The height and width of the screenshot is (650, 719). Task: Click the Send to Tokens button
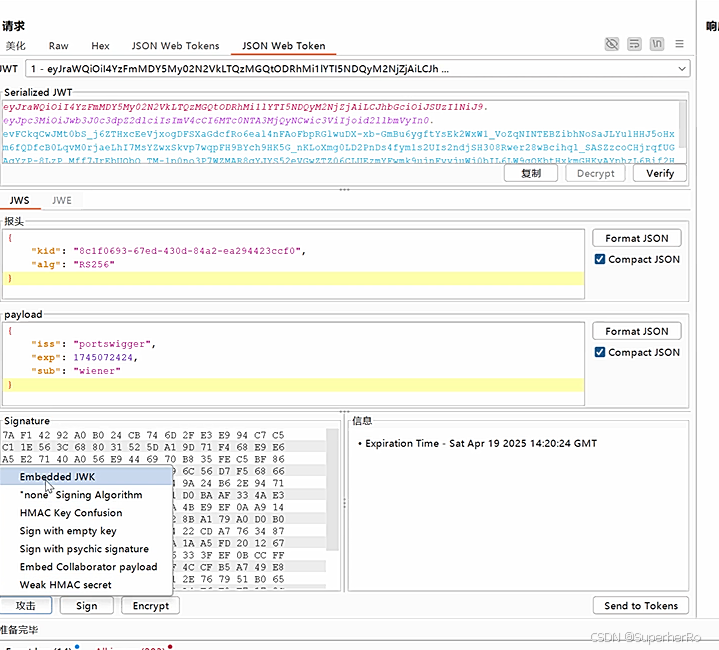[641, 606]
